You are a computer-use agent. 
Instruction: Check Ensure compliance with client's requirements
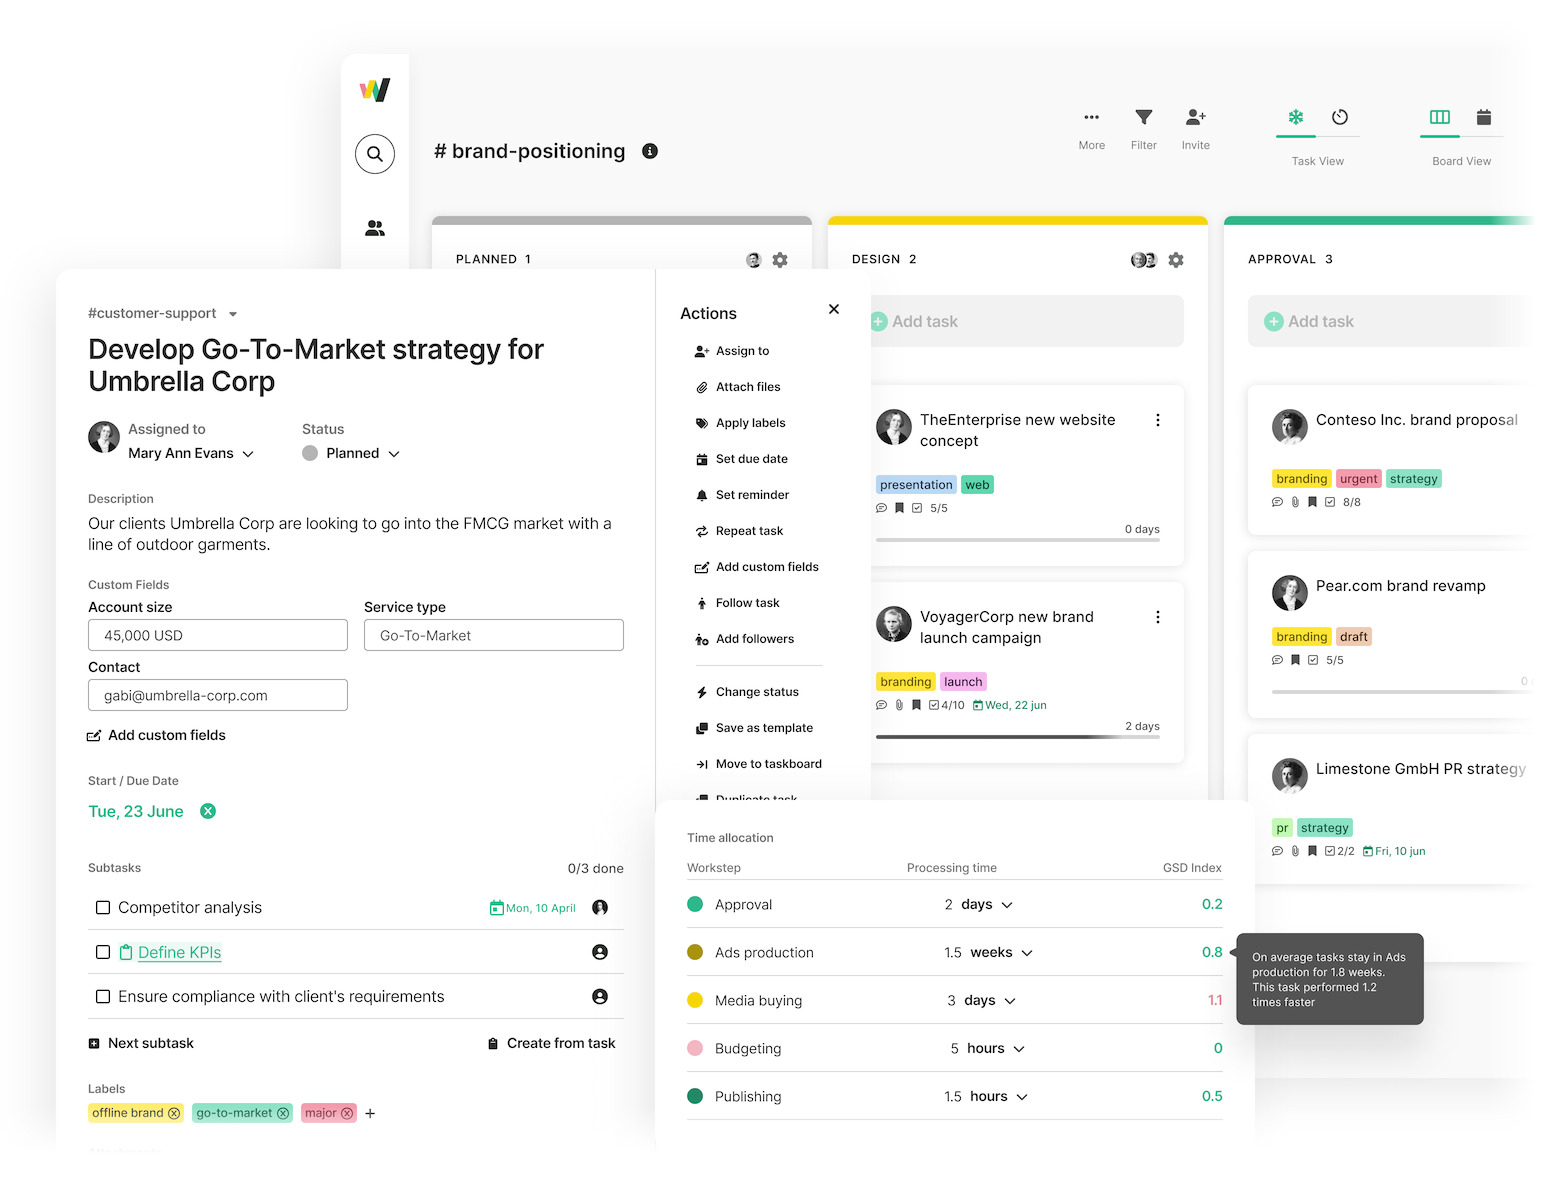(103, 997)
